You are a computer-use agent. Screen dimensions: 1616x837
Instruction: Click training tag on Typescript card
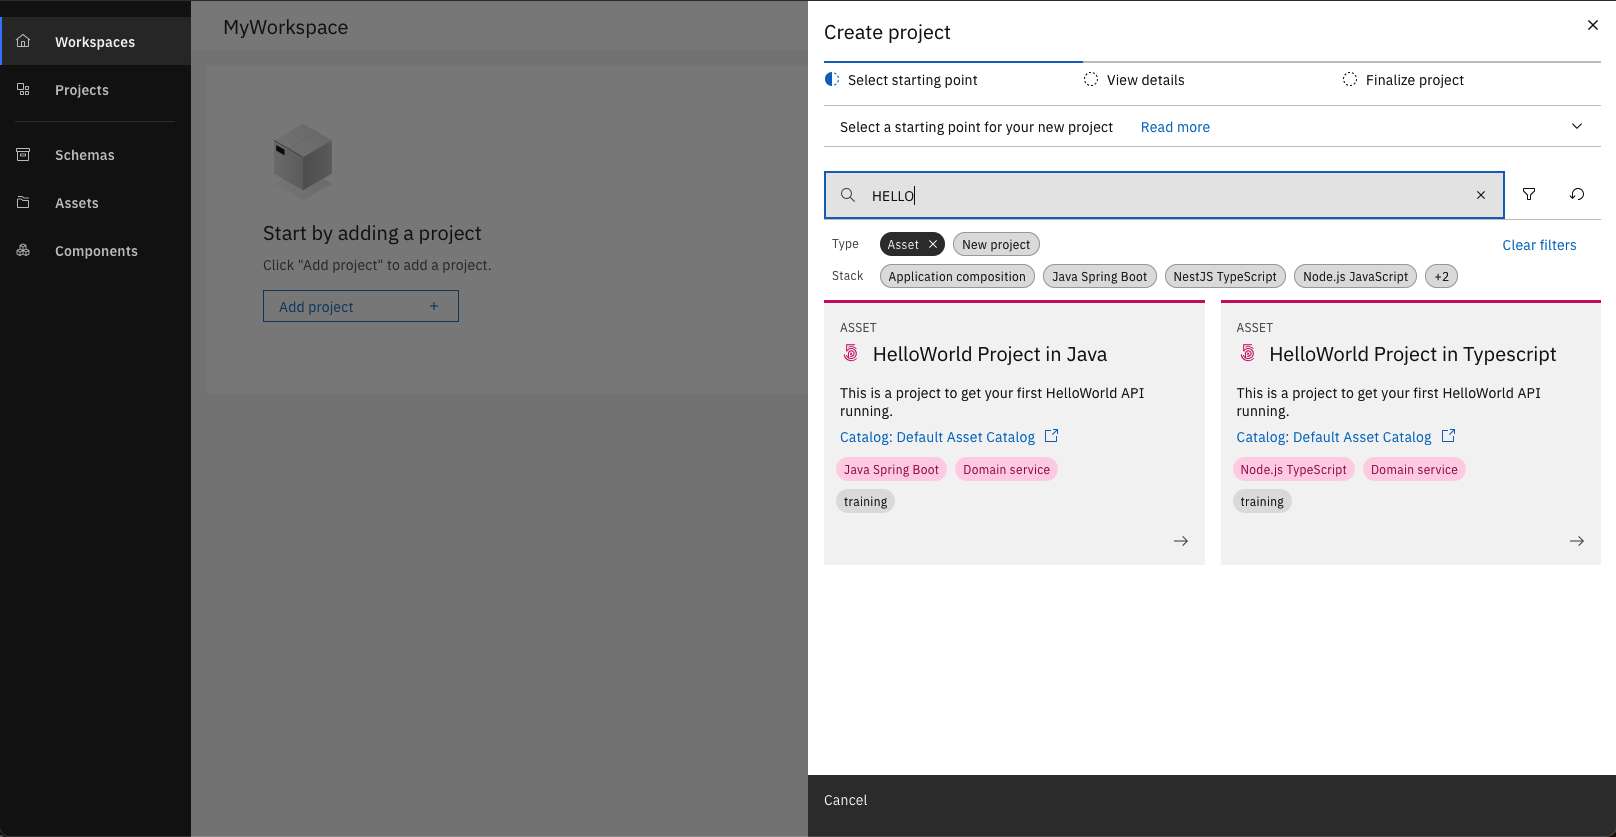pyautogui.click(x=1262, y=501)
